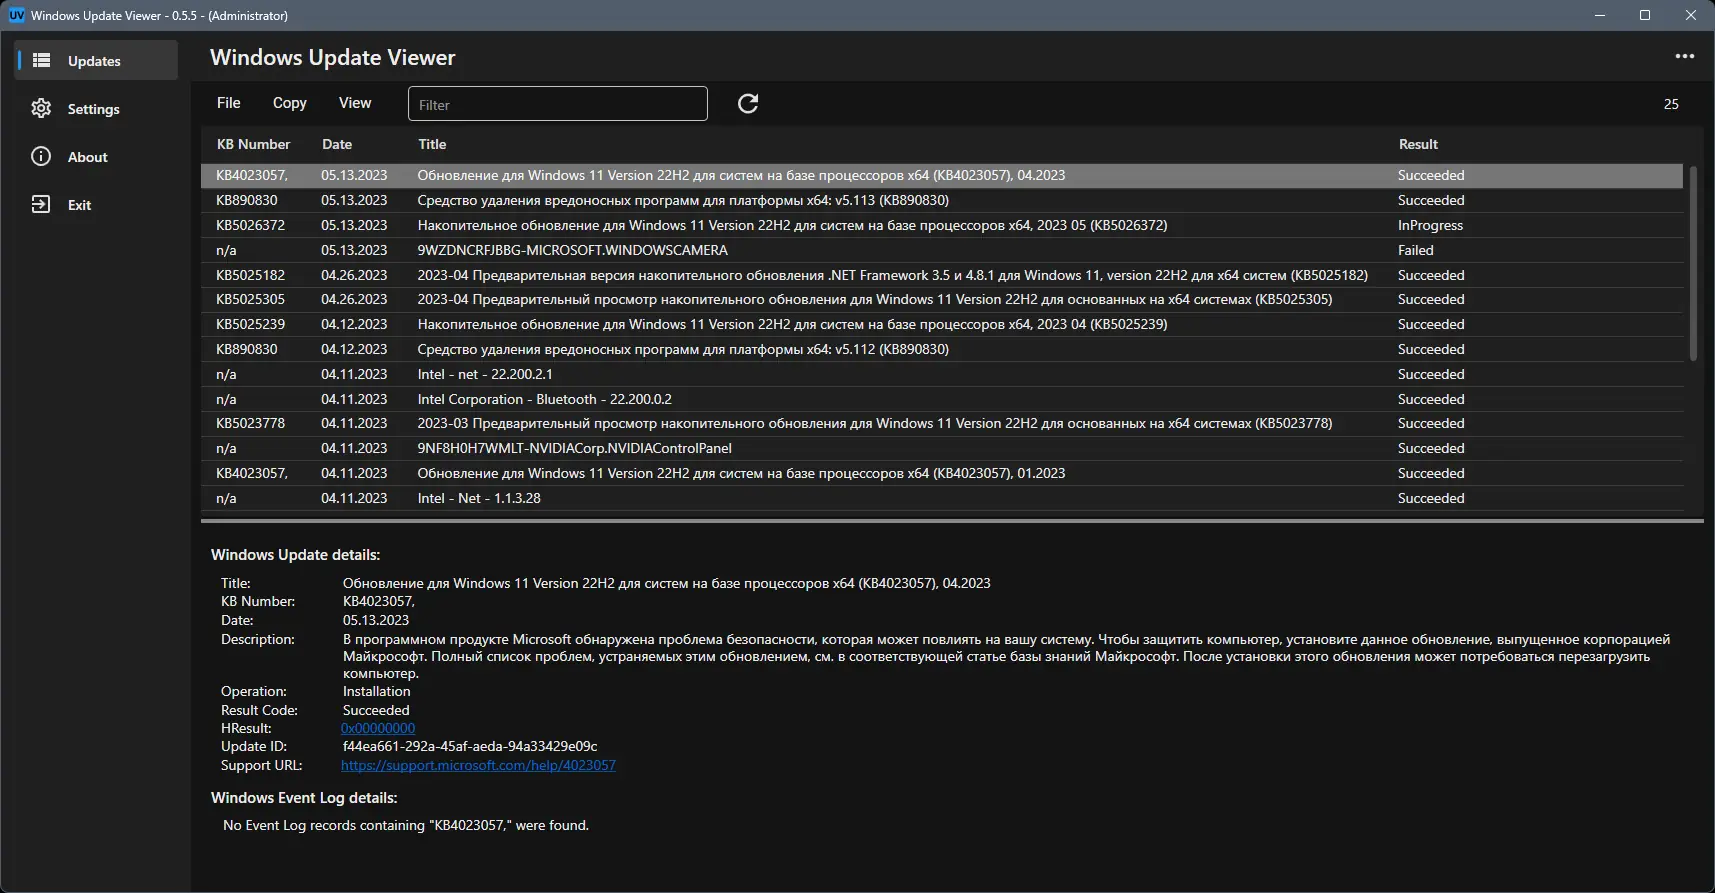1715x893 pixels.
Task: Open the View menu
Action: pyautogui.click(x=355, y=103)
